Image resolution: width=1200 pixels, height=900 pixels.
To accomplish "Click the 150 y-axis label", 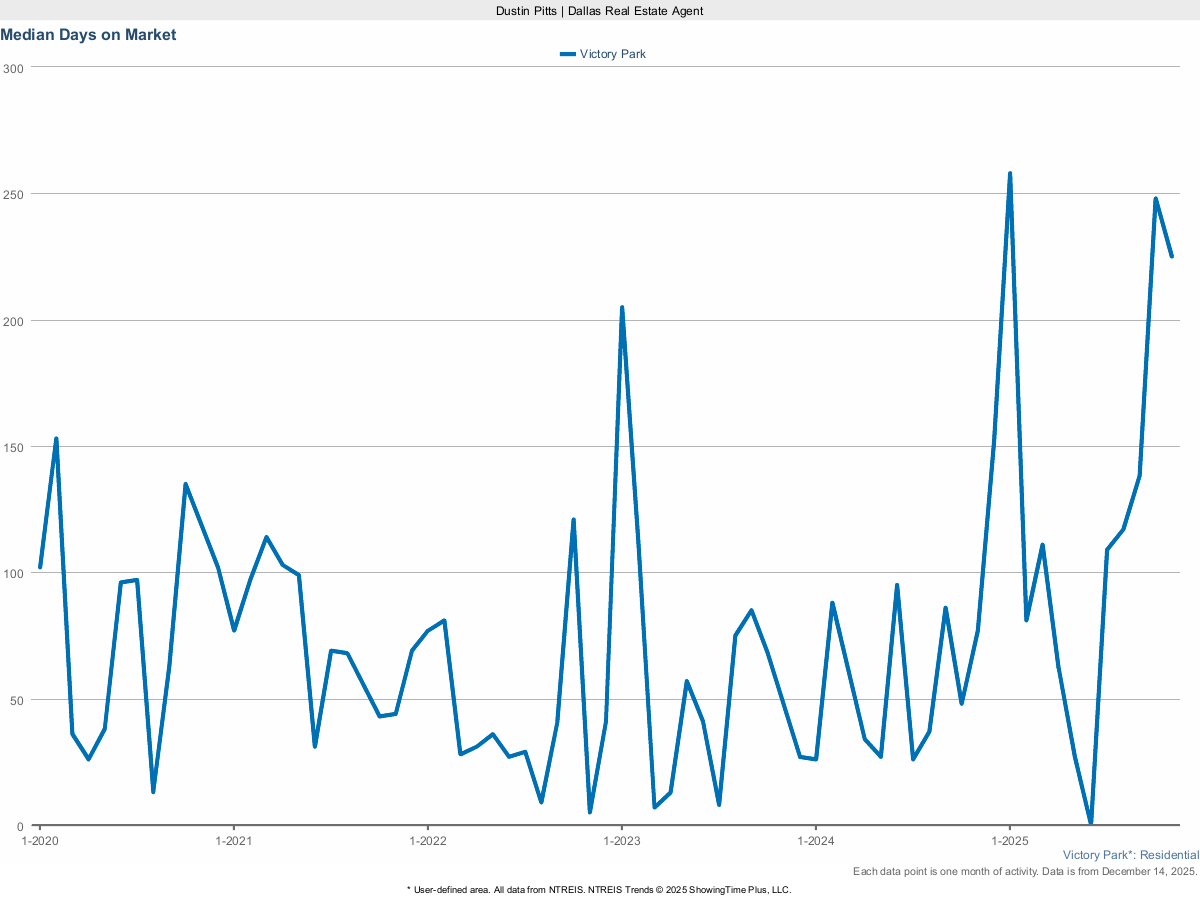I will pyautogui.click(x=12, y=447).
